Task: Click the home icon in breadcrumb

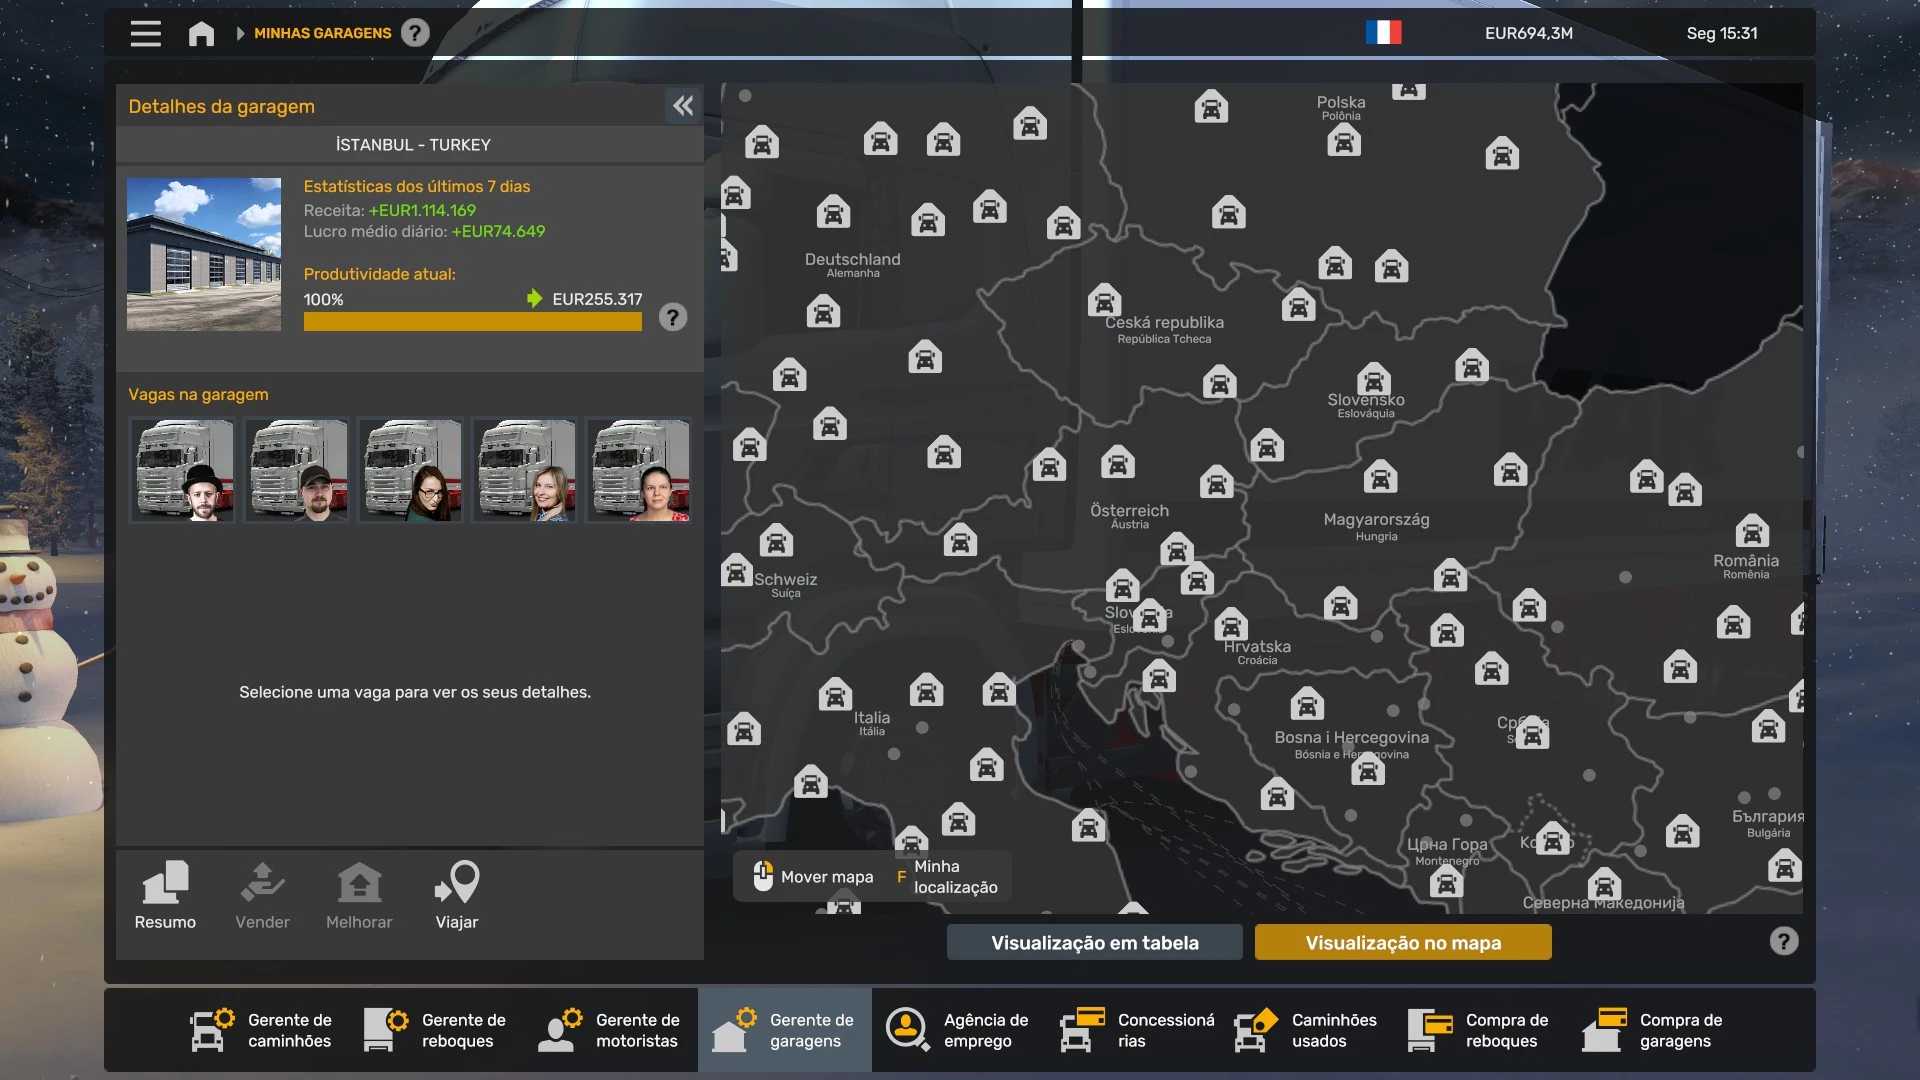Action: [x=201, y=34]
